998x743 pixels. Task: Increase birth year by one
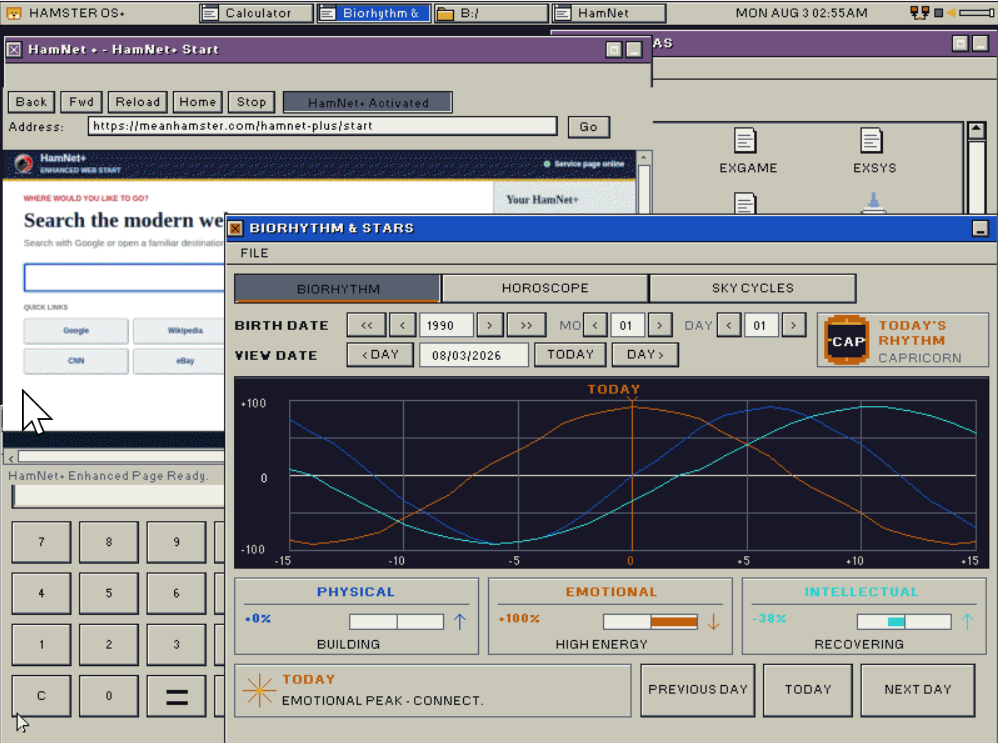489,325
